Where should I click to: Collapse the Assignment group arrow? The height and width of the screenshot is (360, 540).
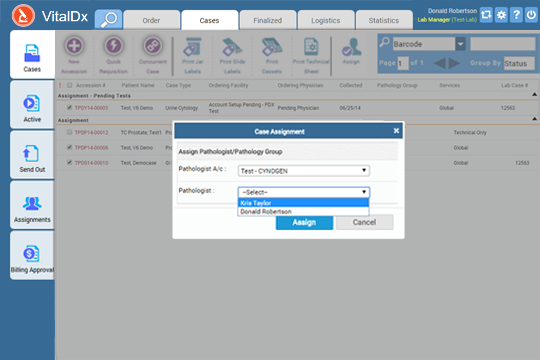[534, 119]
